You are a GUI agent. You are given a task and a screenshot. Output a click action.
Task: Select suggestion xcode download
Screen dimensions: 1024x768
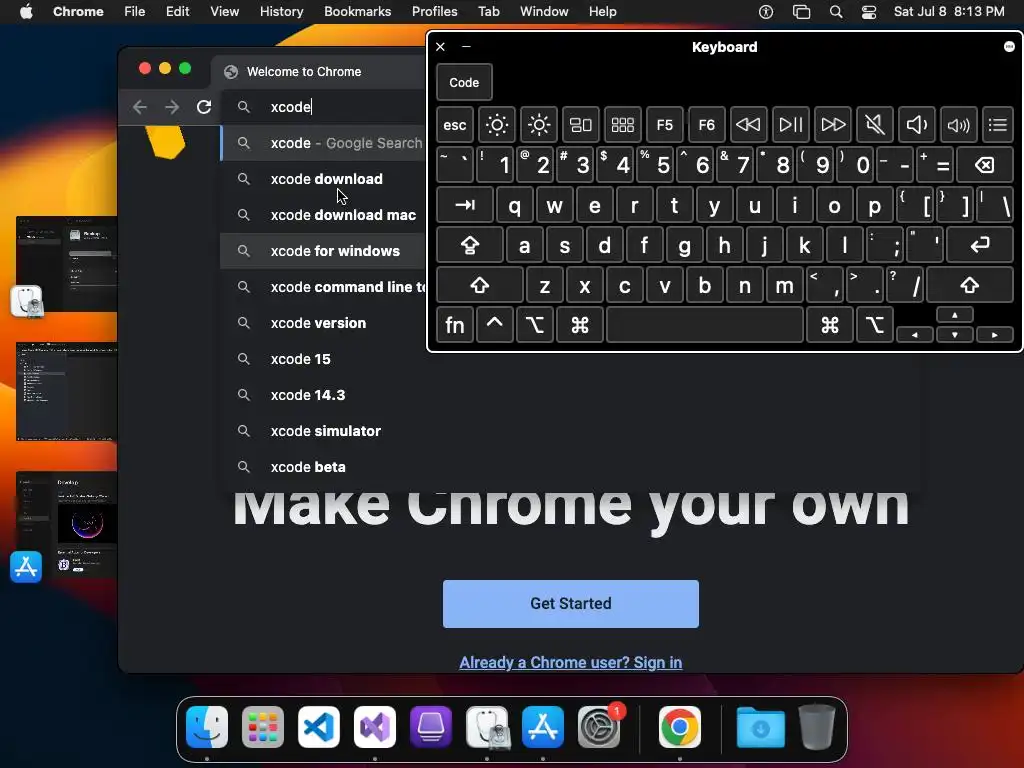point(324,179)
